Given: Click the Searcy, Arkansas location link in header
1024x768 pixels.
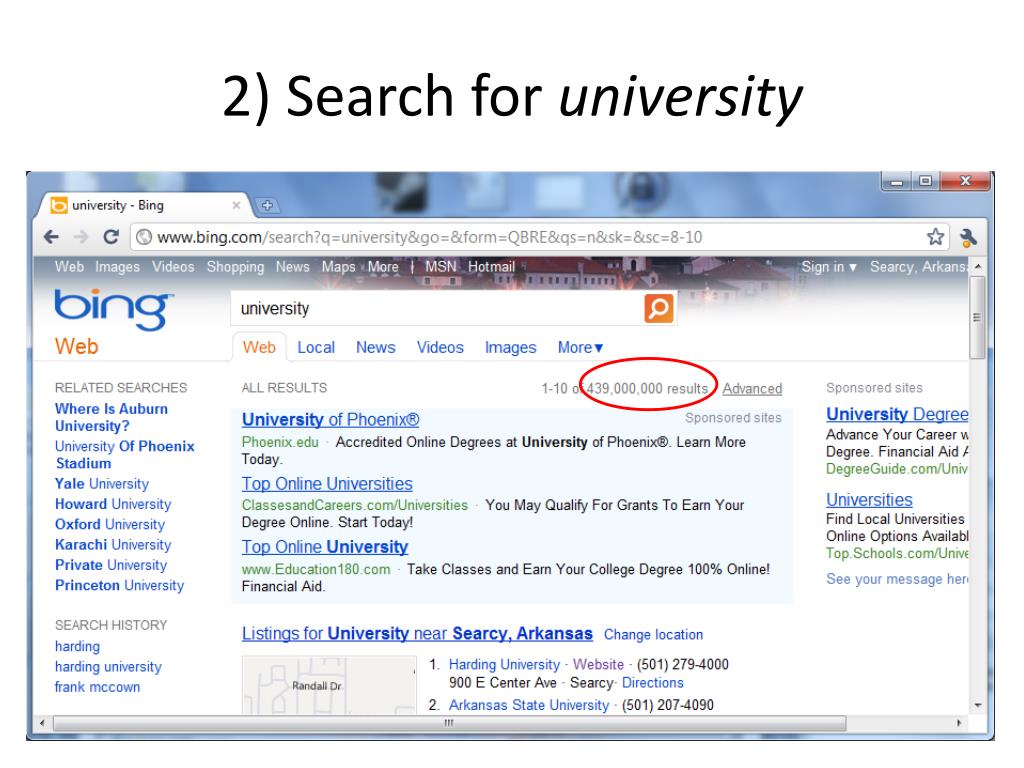Looking at the screenshot, I should [x=918, y=267].
